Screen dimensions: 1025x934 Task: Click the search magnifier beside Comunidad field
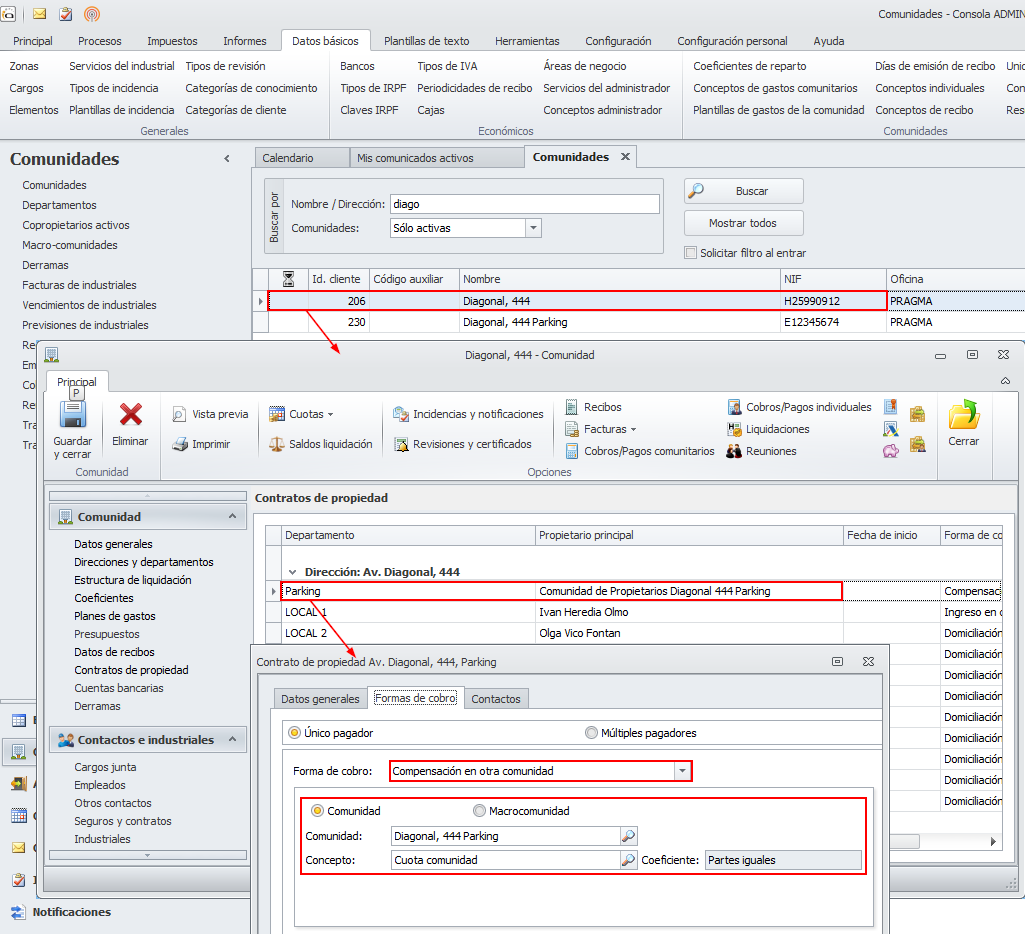pos(629,836)
